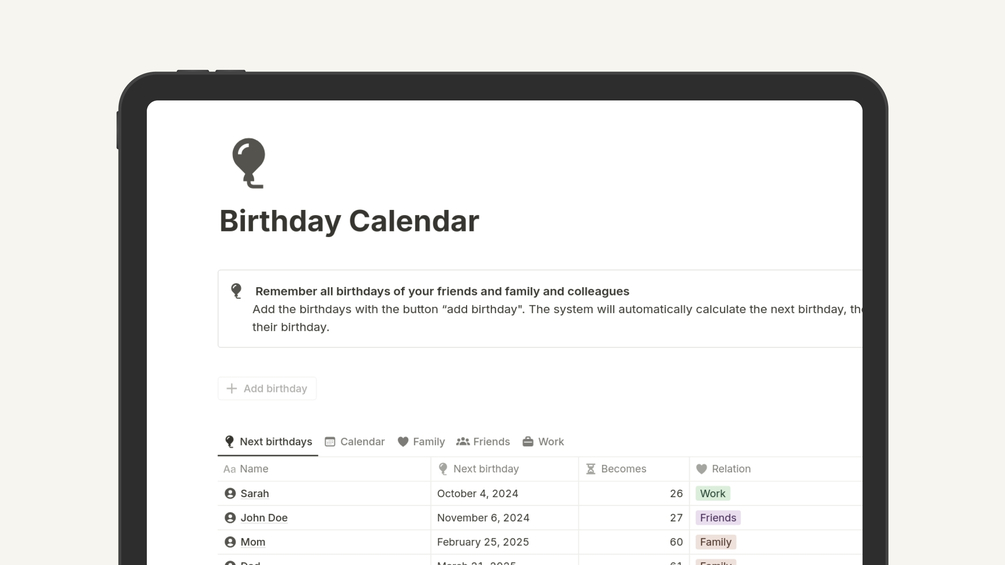1005x565 pixels.
Task: Select the Next birthdays tab
Action: click(x=268, y=442)
